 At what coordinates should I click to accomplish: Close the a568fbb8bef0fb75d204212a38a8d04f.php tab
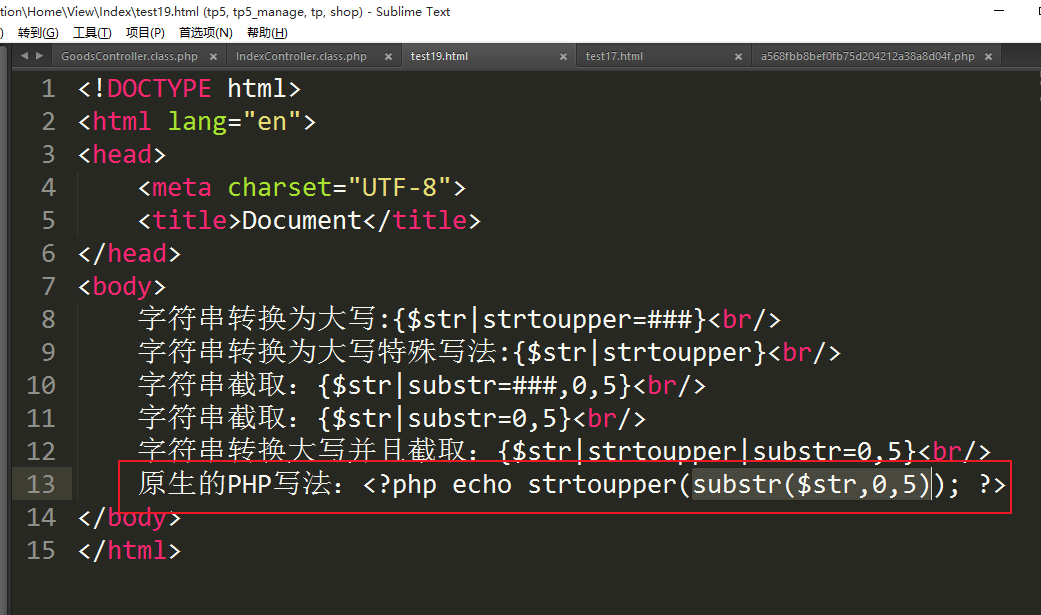tap(989, 57)
